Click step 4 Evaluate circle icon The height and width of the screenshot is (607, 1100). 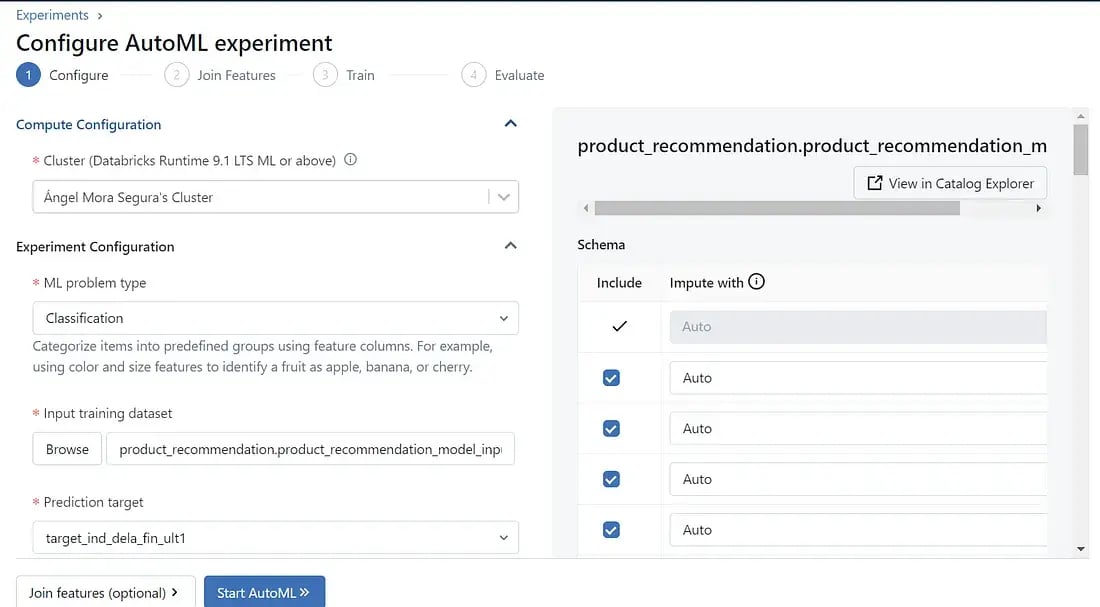point(473,75)
